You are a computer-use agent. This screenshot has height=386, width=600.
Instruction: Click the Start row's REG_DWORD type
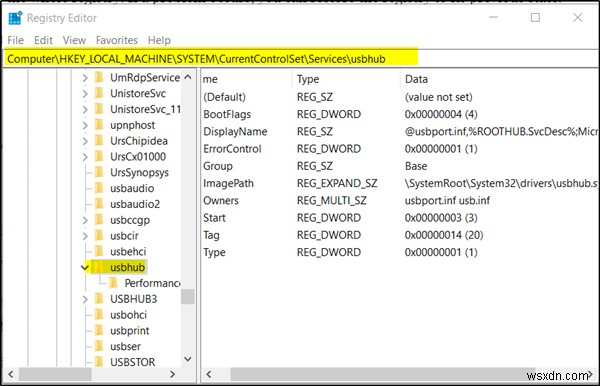coord(329,218)
